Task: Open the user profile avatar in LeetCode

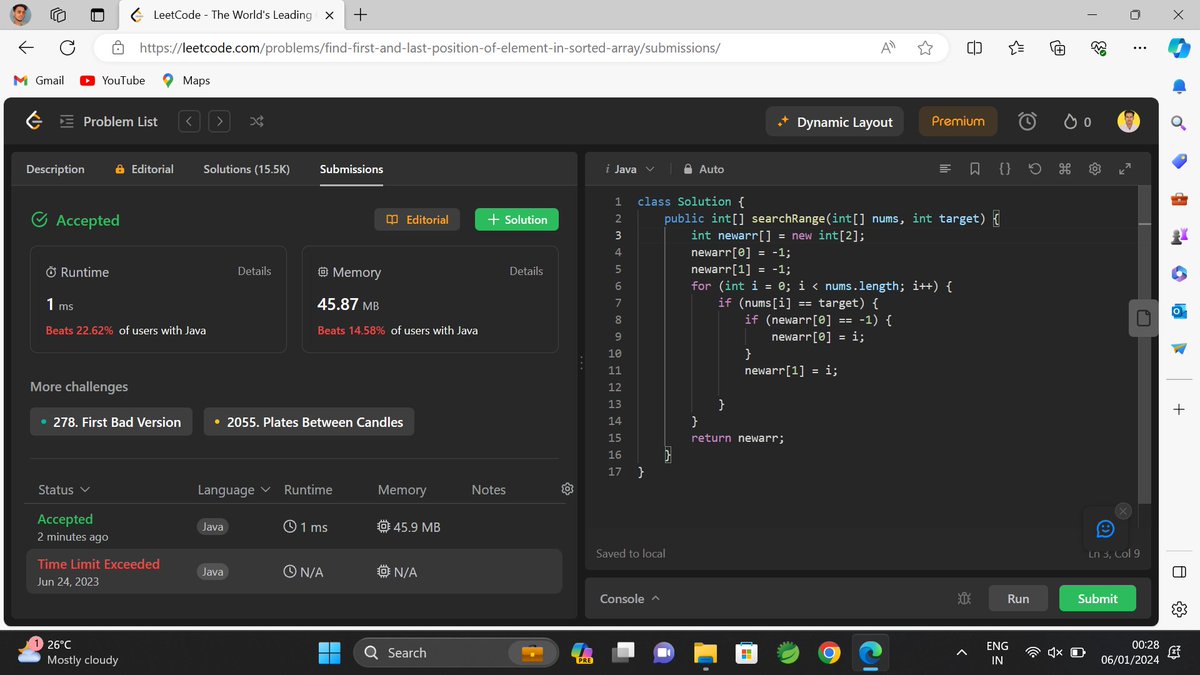Action: (x=1126, y=121)
